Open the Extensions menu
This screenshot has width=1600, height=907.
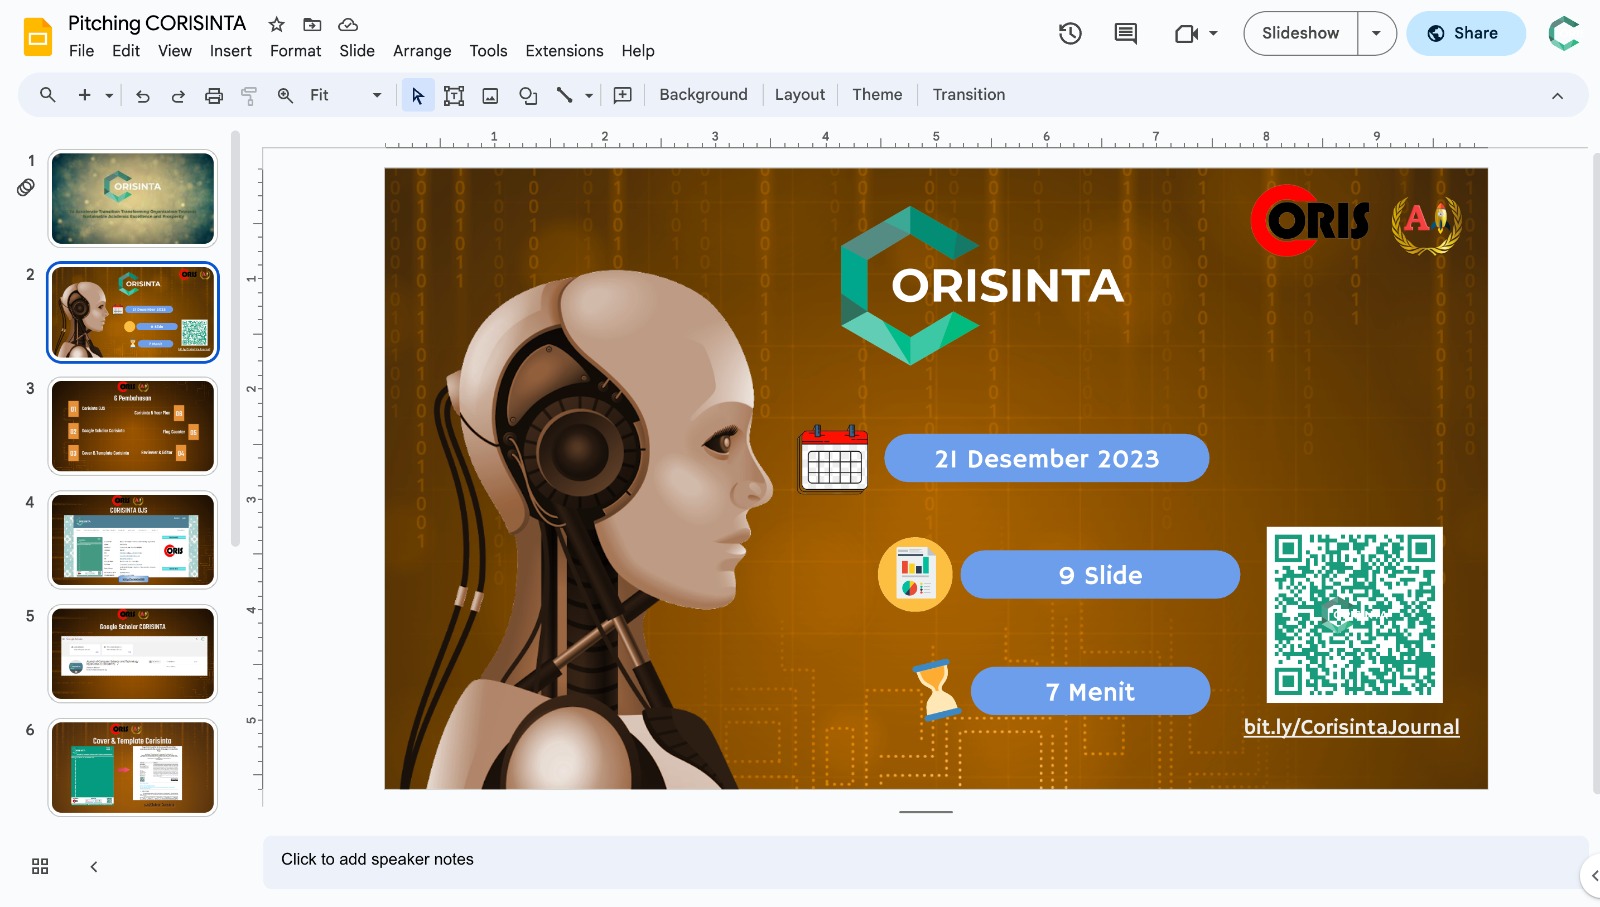click(x=564, y=51)
